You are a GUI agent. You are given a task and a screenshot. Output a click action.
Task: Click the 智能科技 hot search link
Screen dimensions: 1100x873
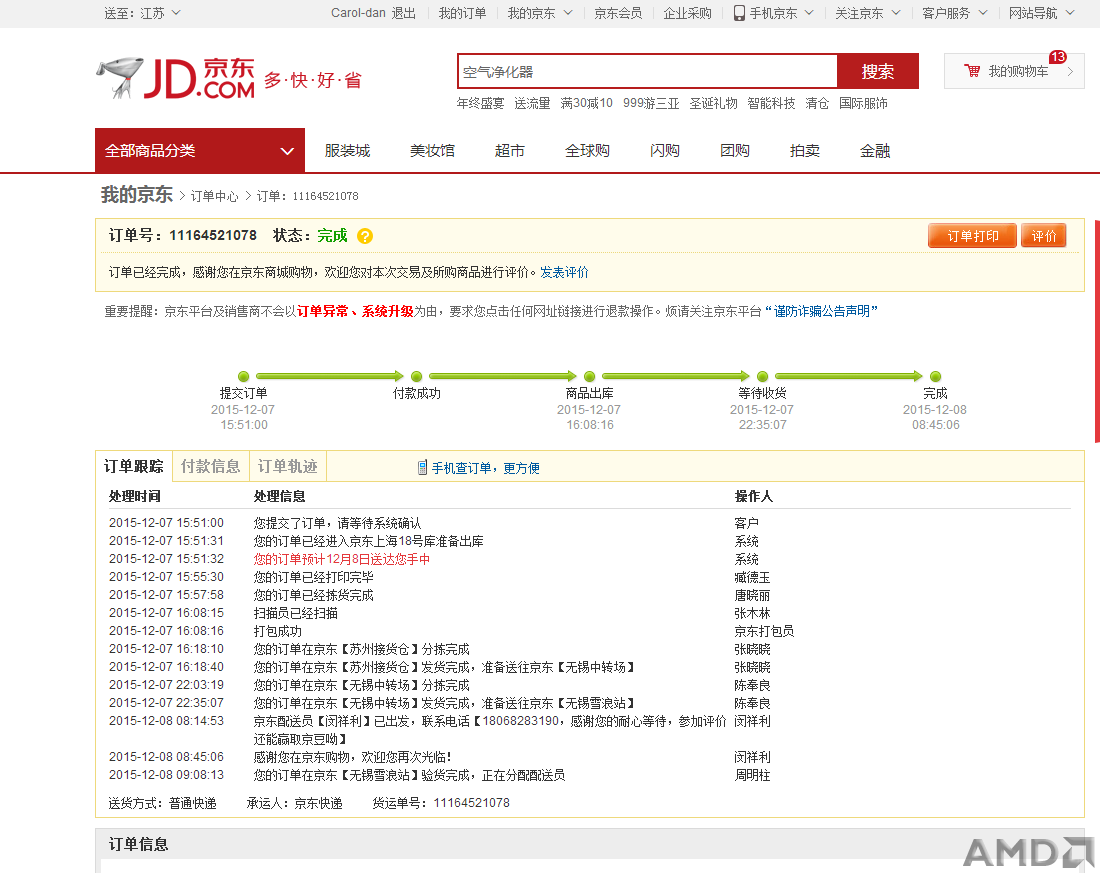[771, 103]
